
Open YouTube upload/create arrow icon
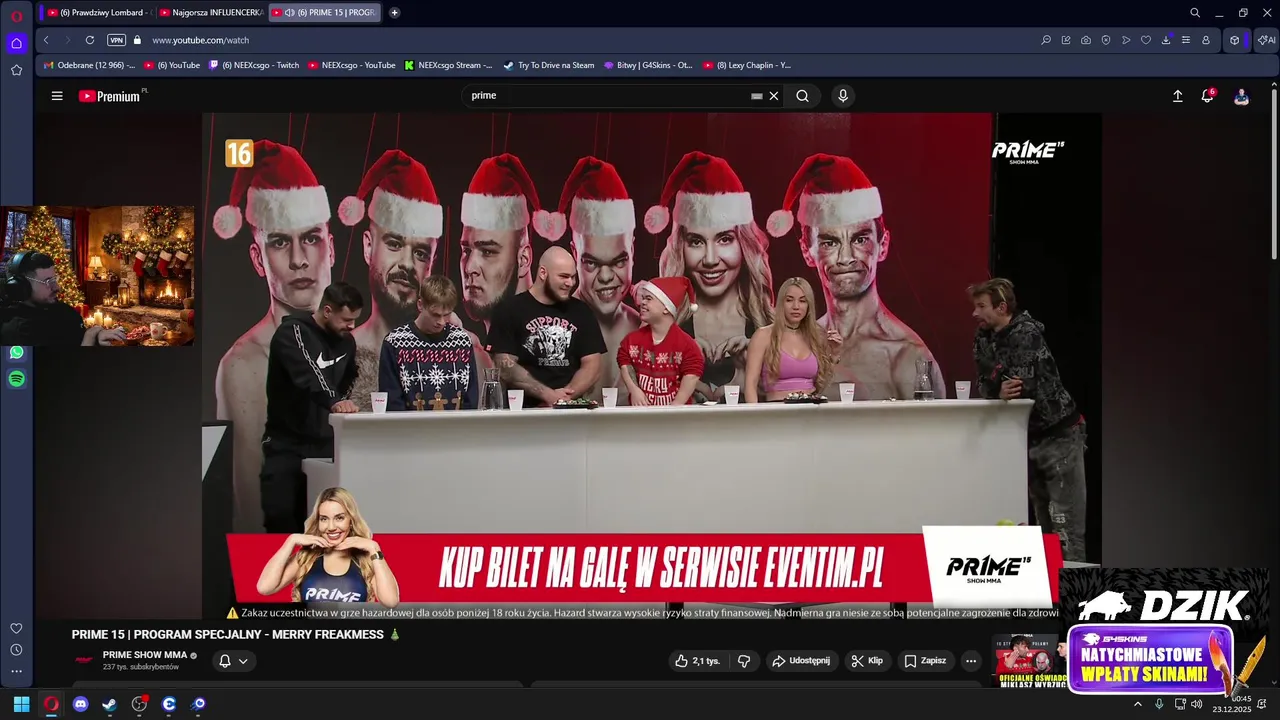[1178, 96]
